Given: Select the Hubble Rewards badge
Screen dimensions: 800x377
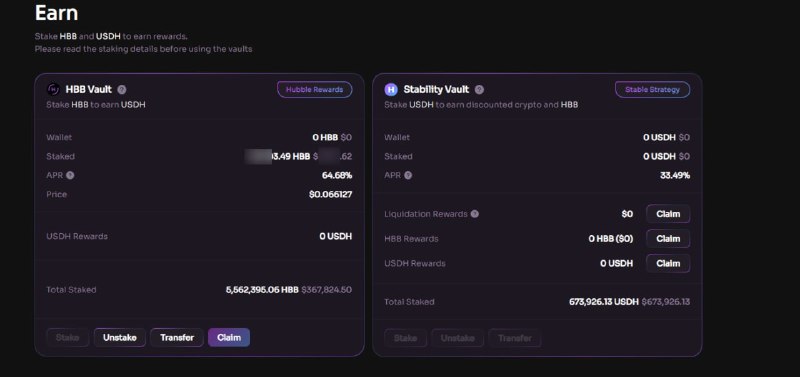Looking at the screenshot, I should coord(314,90).
